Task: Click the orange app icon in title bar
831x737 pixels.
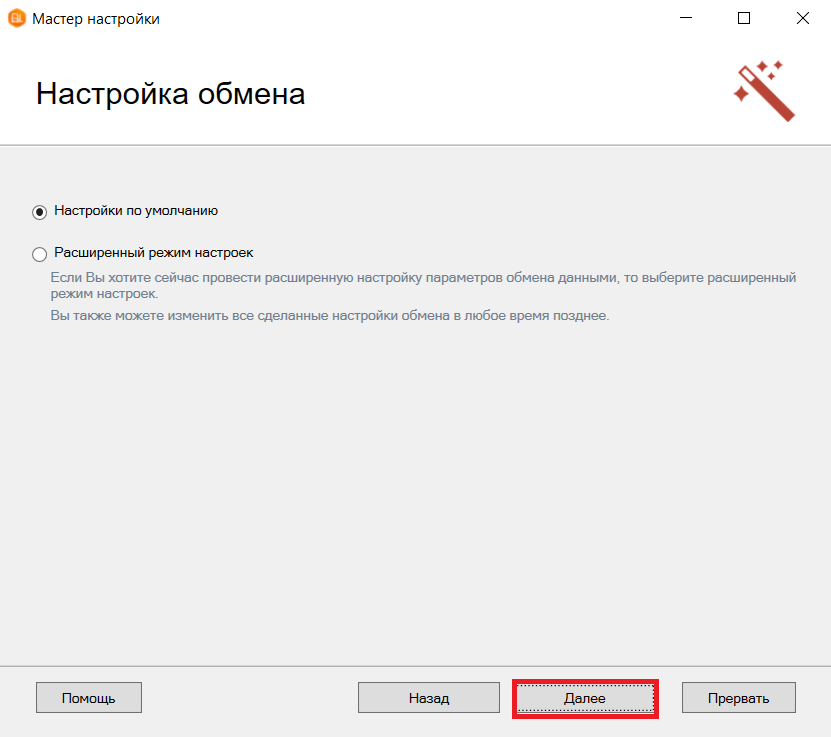Action: pyautogui.click(x=16, y=19)
